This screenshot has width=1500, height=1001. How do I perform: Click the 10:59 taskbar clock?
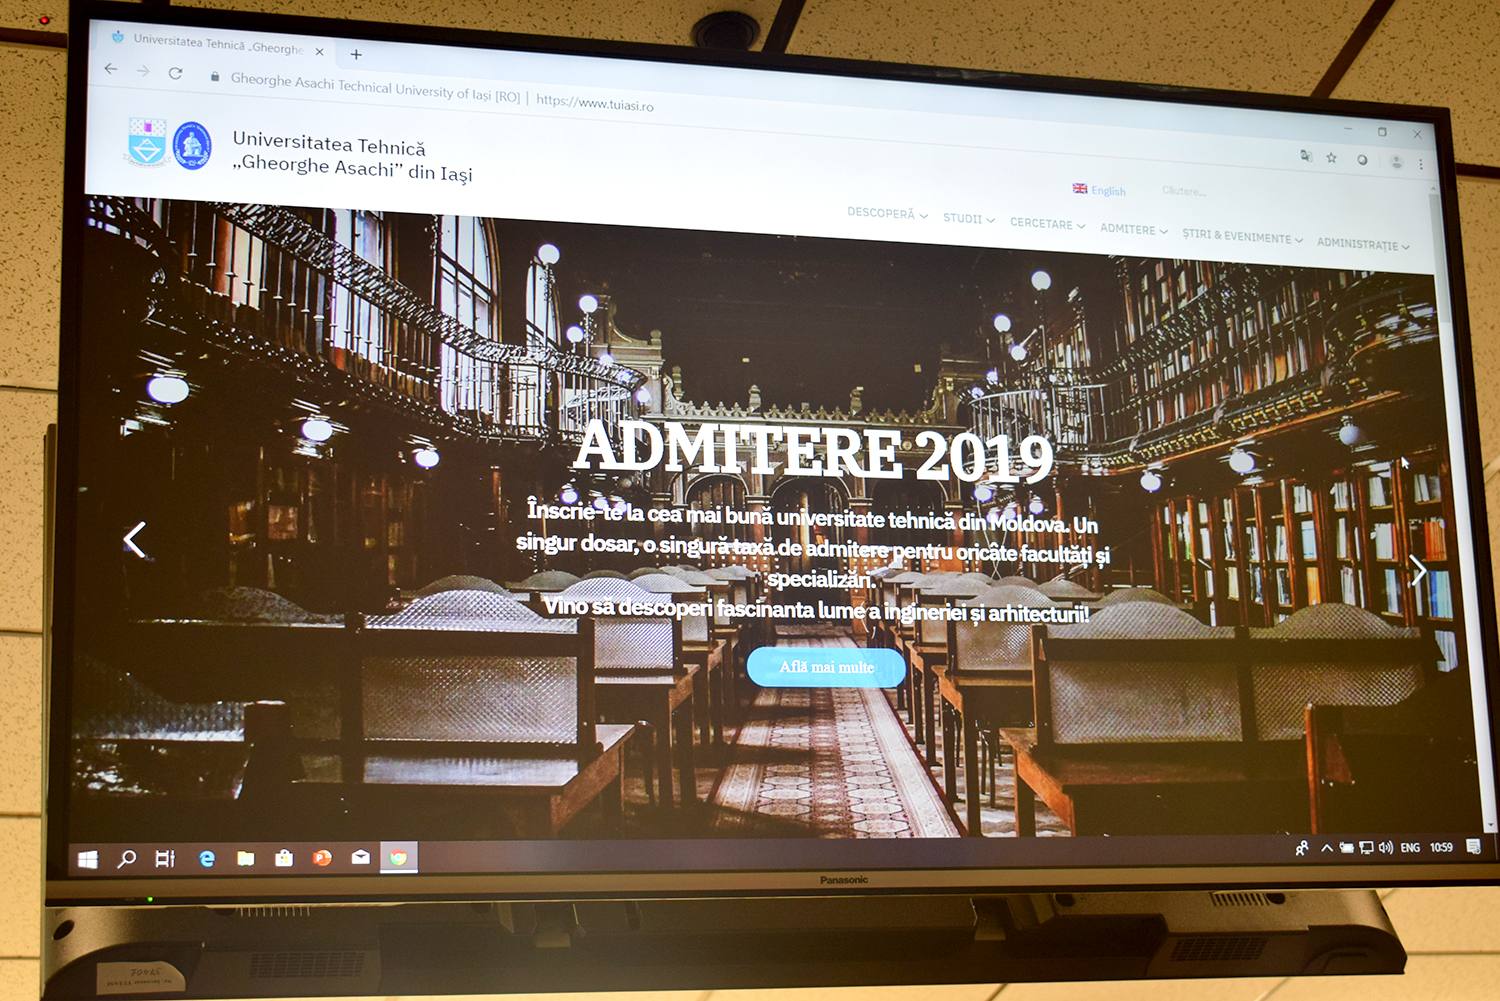coord(1441,847)
